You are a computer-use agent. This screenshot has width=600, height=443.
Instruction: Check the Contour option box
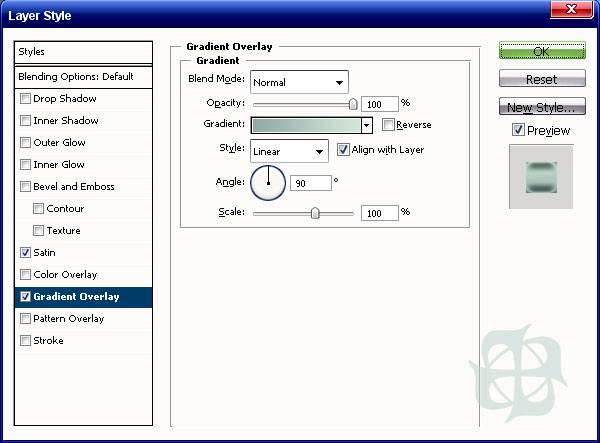(x=38, y=209)
